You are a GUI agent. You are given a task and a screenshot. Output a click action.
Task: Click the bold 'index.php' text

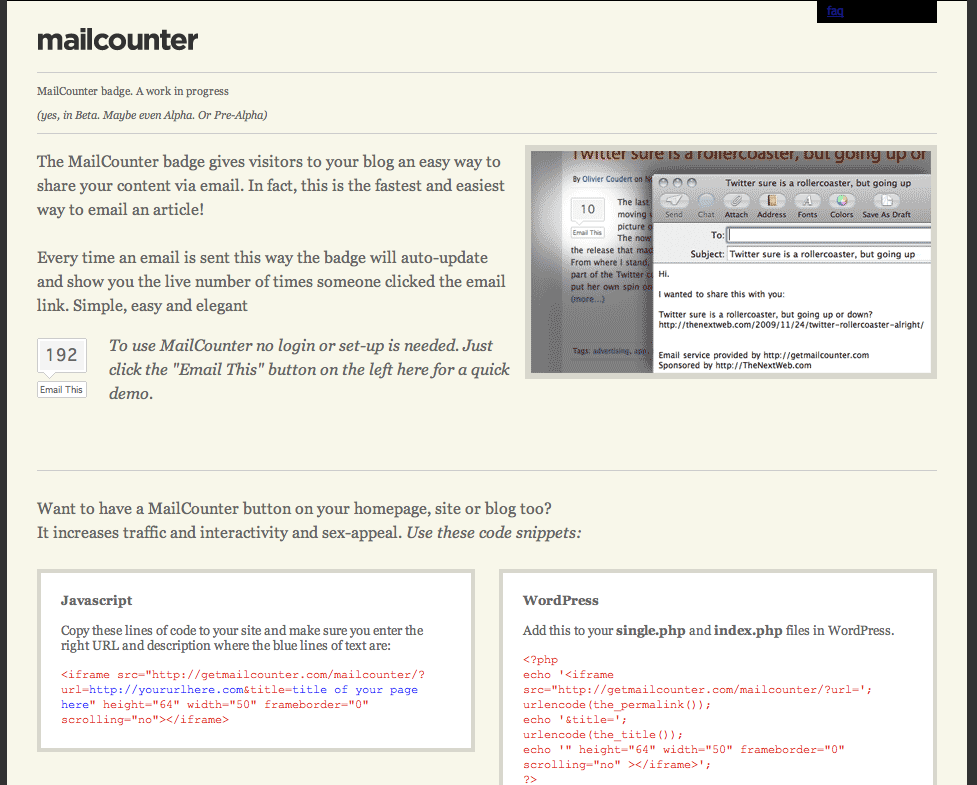point(748,630)
